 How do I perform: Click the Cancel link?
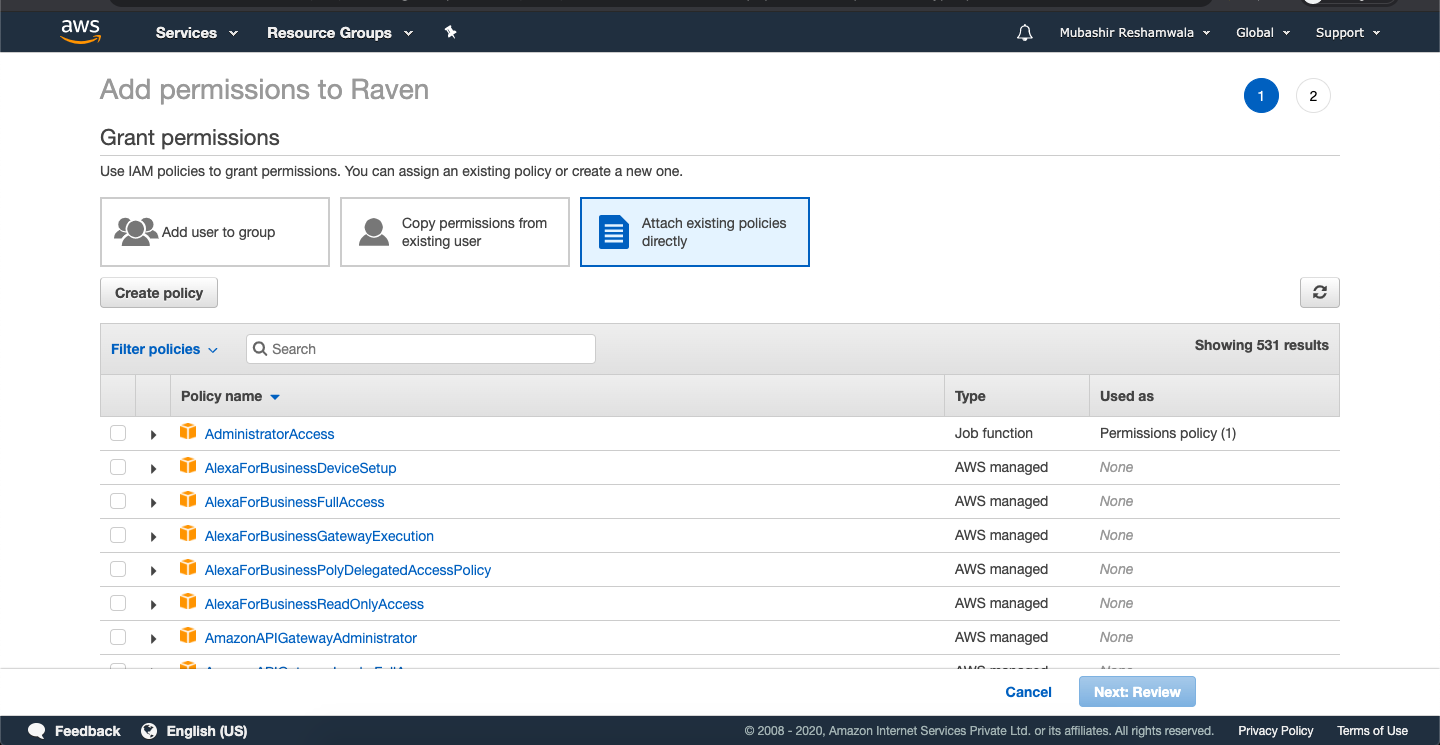tap(1028, 692)
